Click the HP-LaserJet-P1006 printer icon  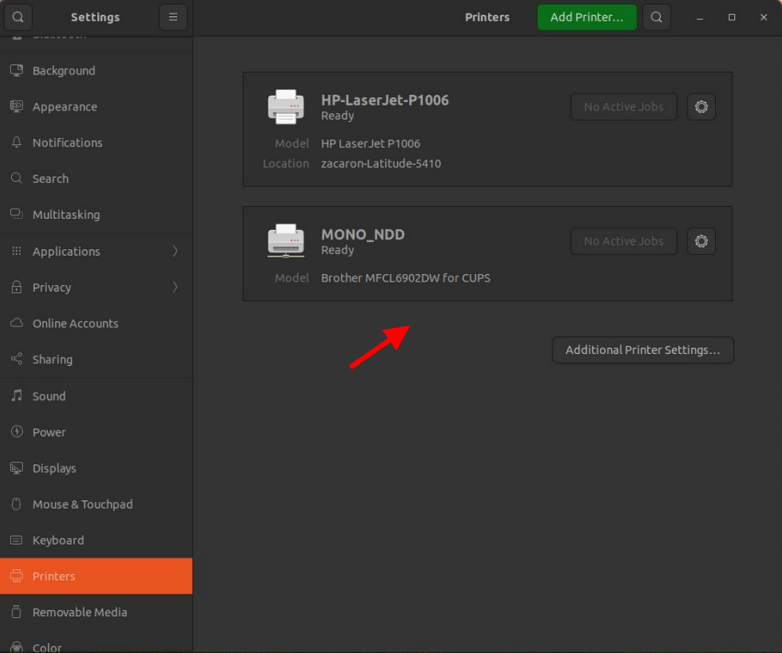click(x=285, y=107)
